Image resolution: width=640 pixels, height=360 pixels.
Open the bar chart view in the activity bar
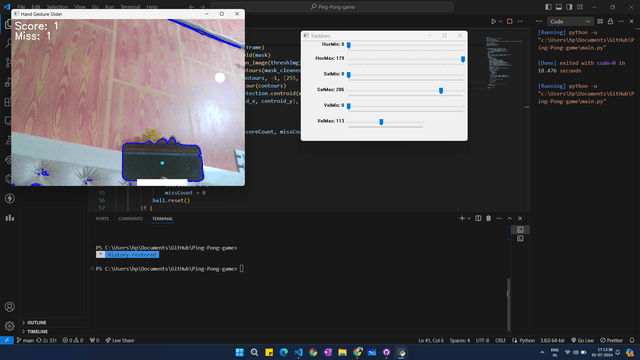tap(10, 218)
